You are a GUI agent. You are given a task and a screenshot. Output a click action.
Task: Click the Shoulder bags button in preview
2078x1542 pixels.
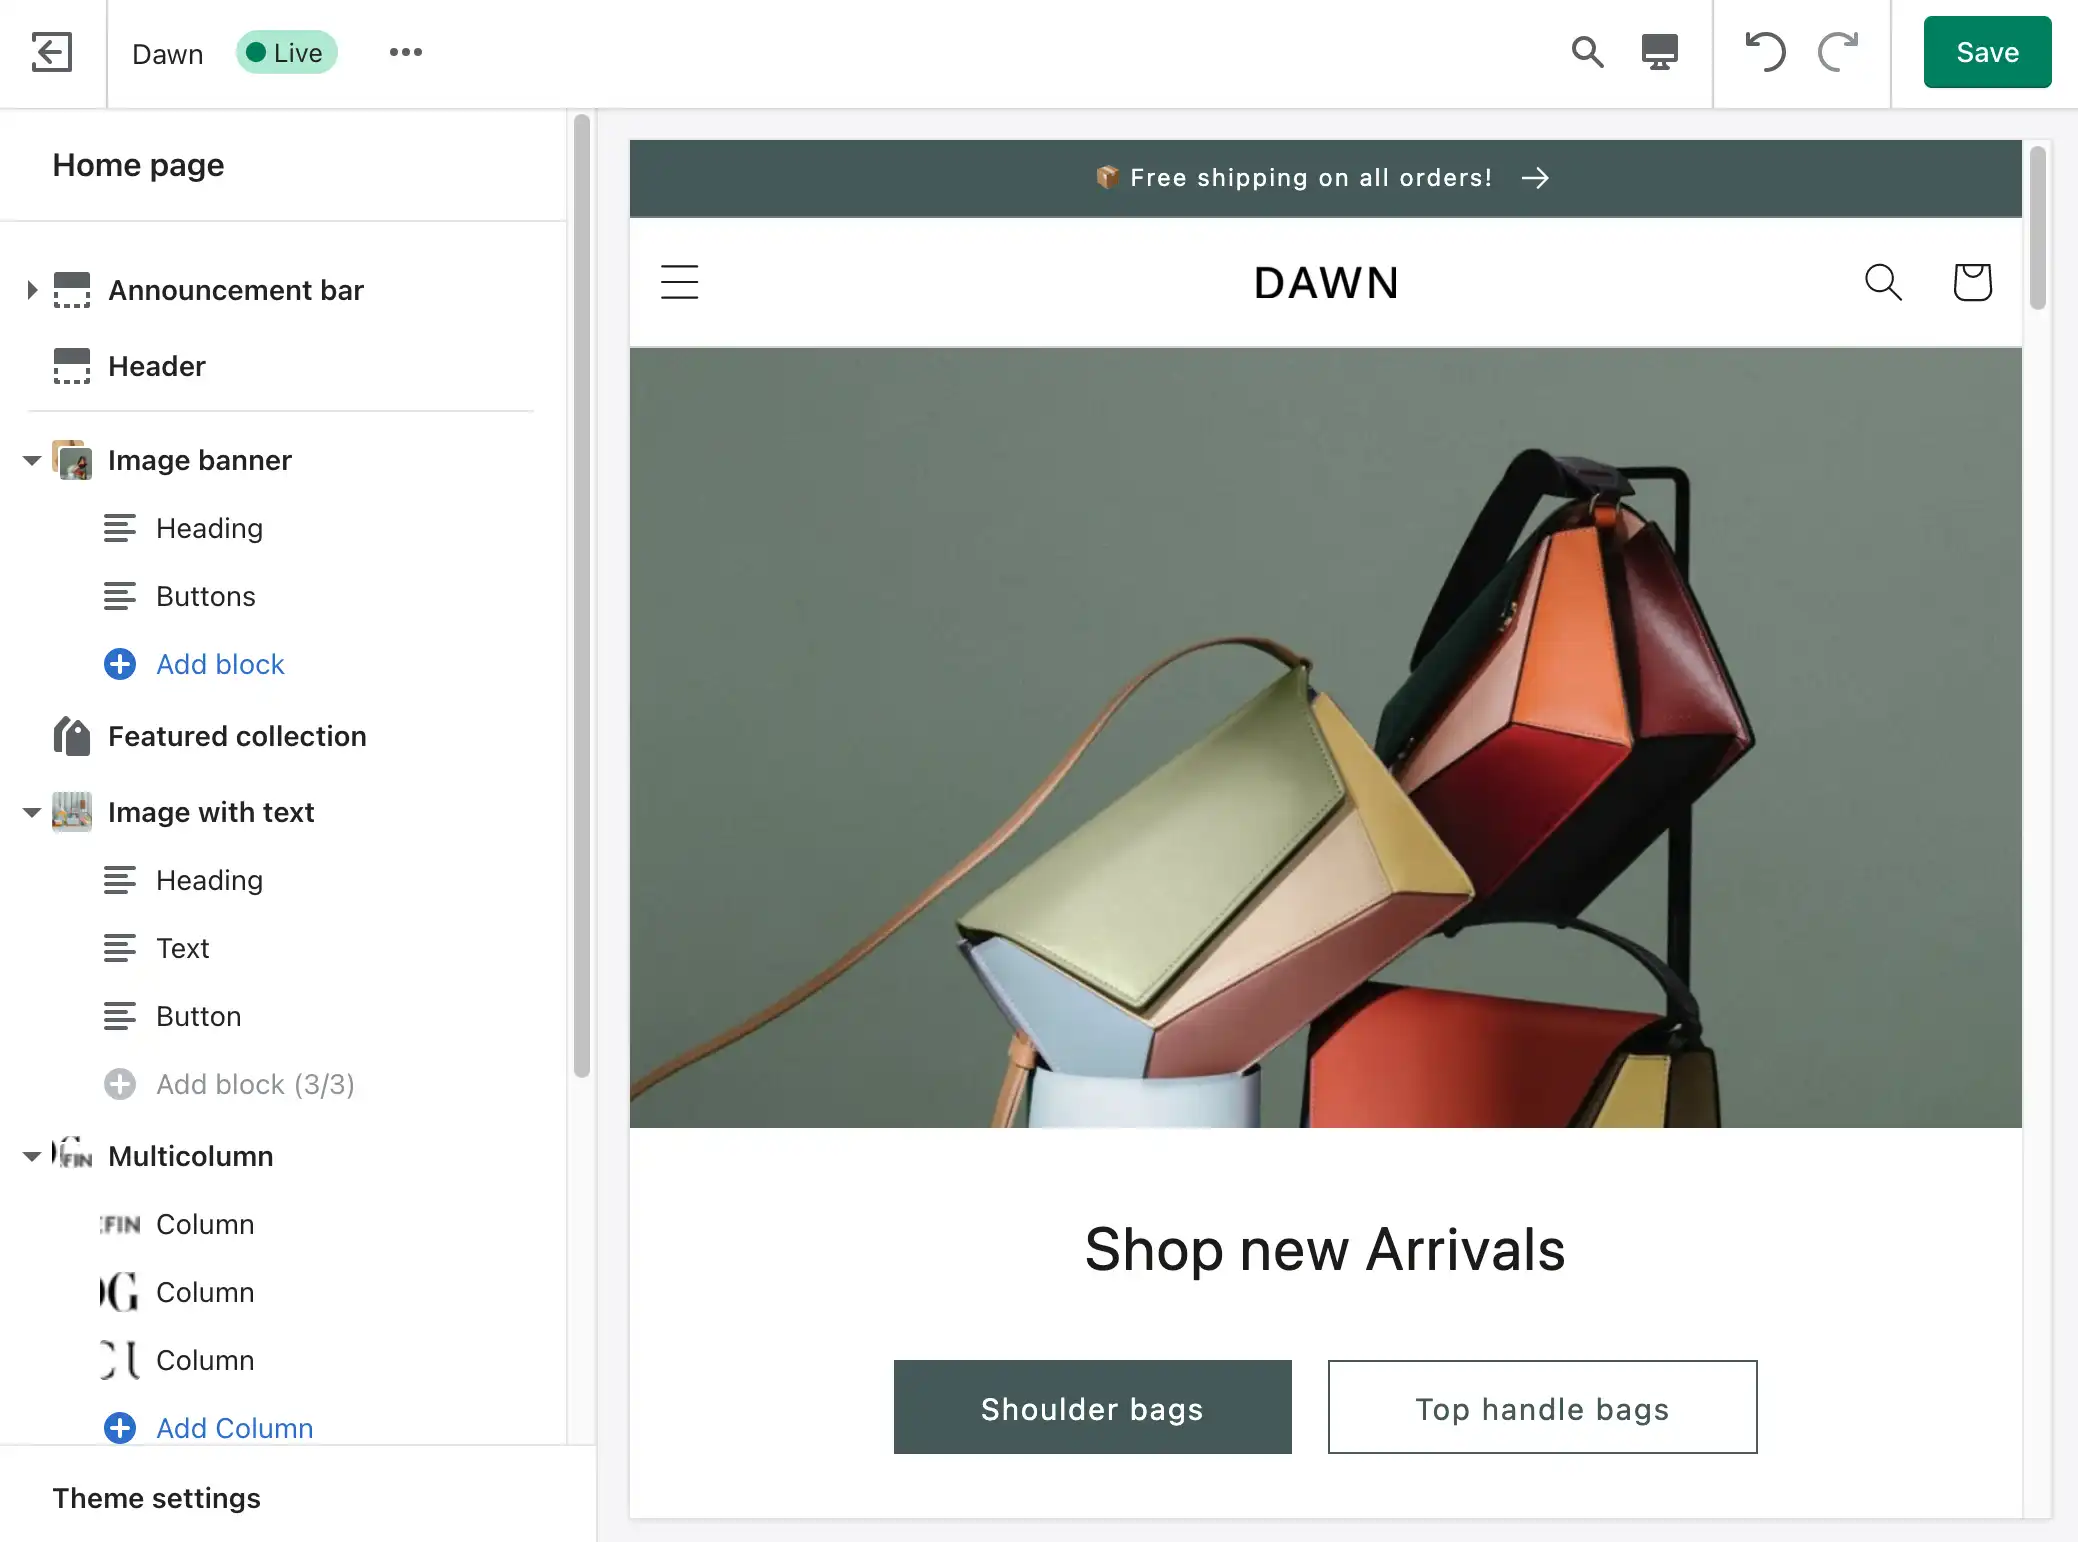tap(1093, 1406)
